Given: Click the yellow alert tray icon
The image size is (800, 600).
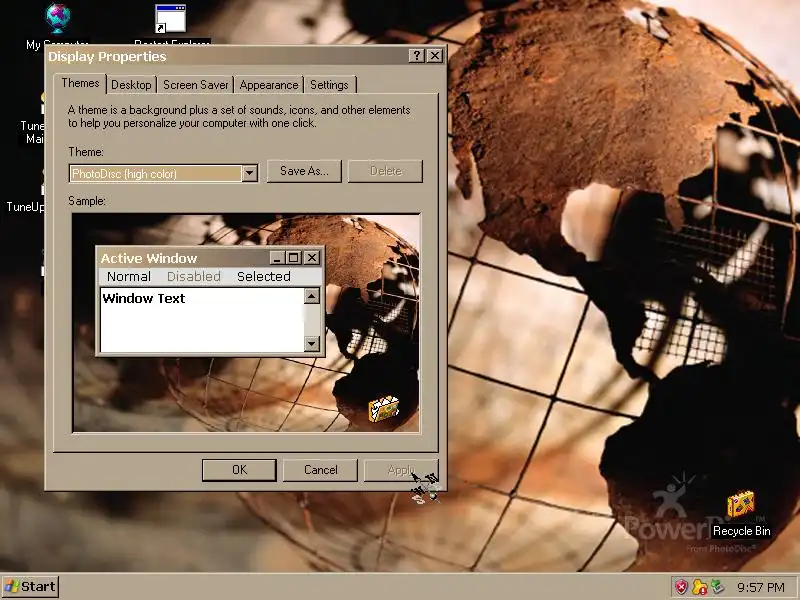Looking at the screenshot, I should coord(699,587).
